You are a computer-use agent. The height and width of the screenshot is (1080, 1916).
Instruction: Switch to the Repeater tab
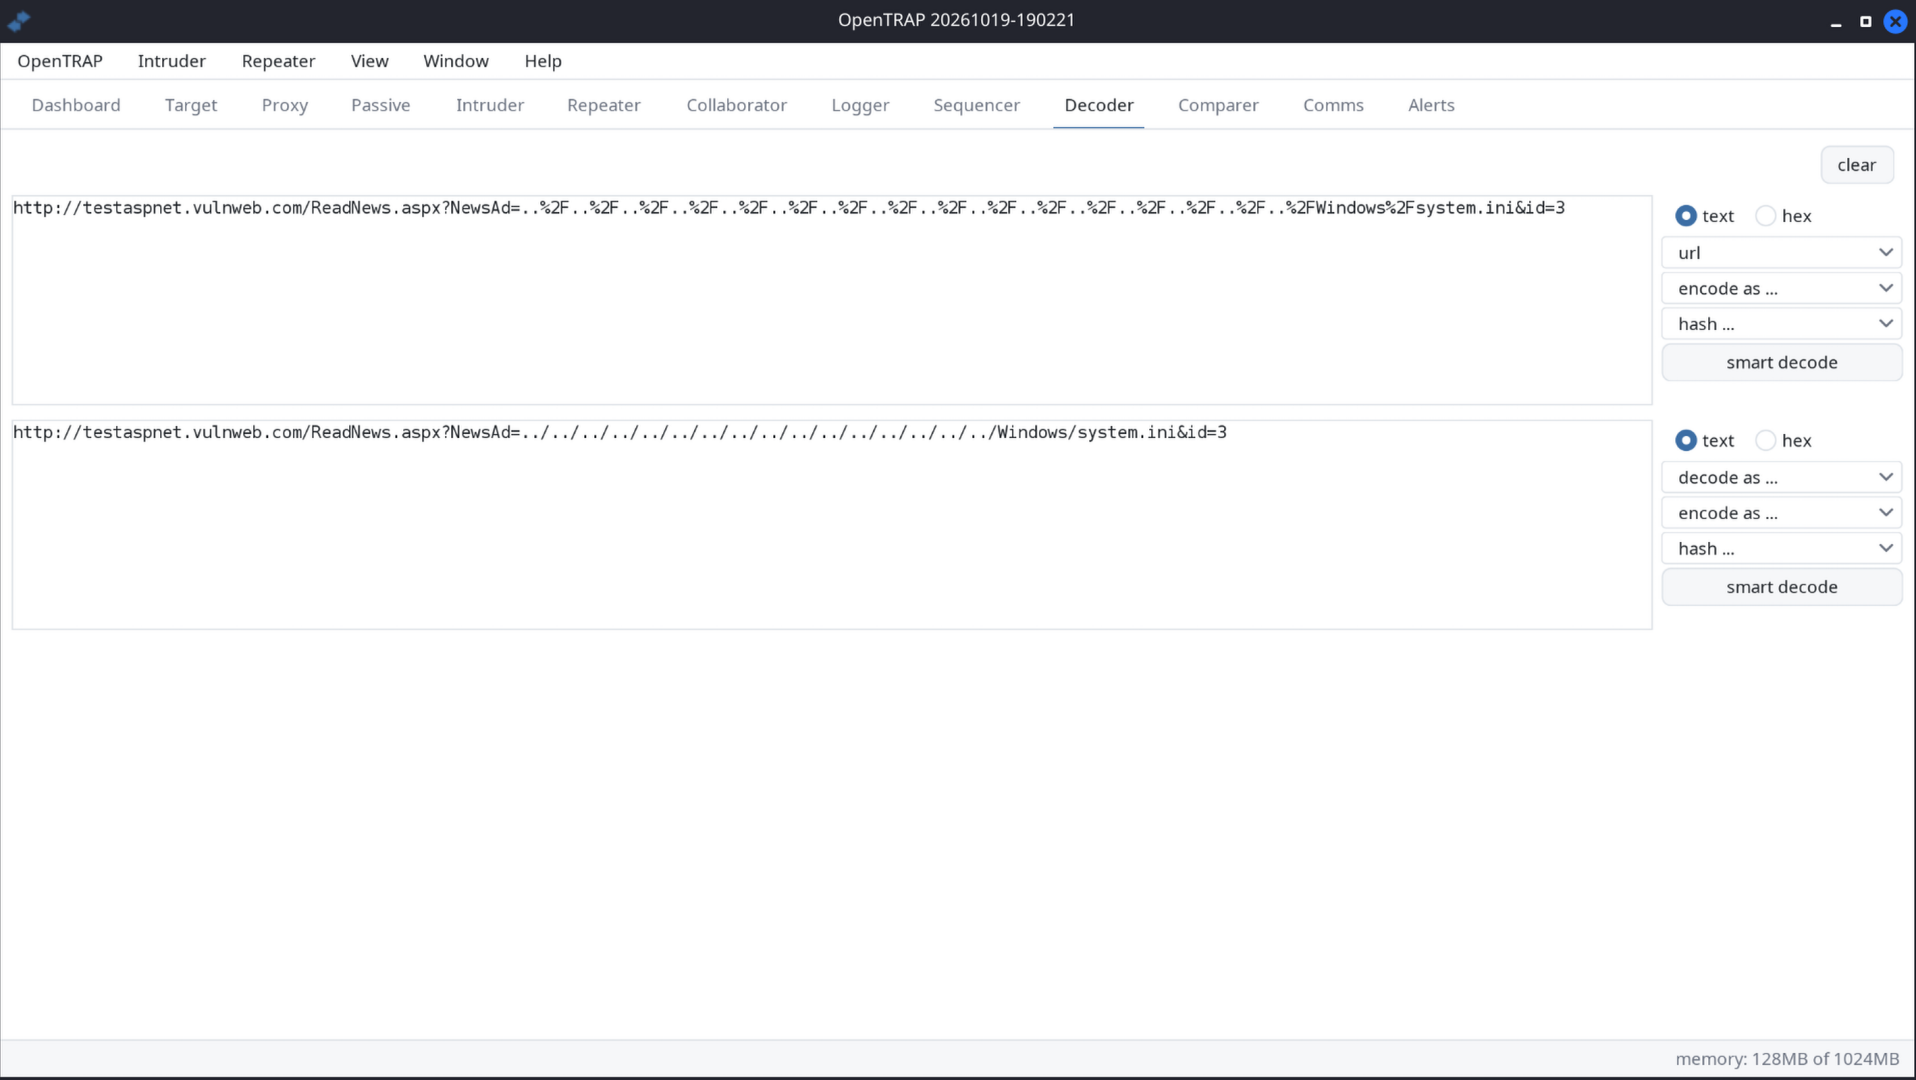[604, 105]
